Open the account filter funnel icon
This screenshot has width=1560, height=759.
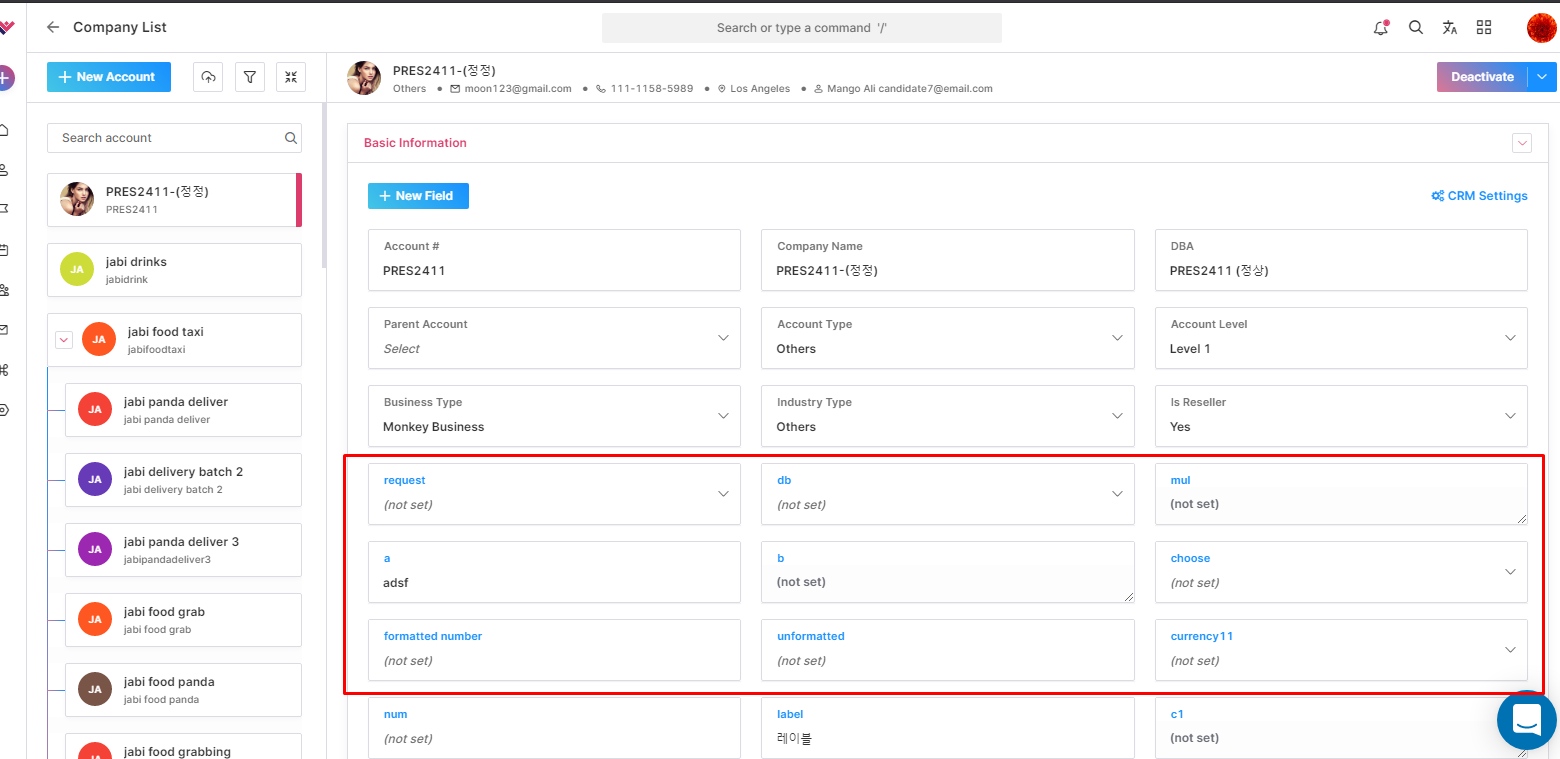250,77
